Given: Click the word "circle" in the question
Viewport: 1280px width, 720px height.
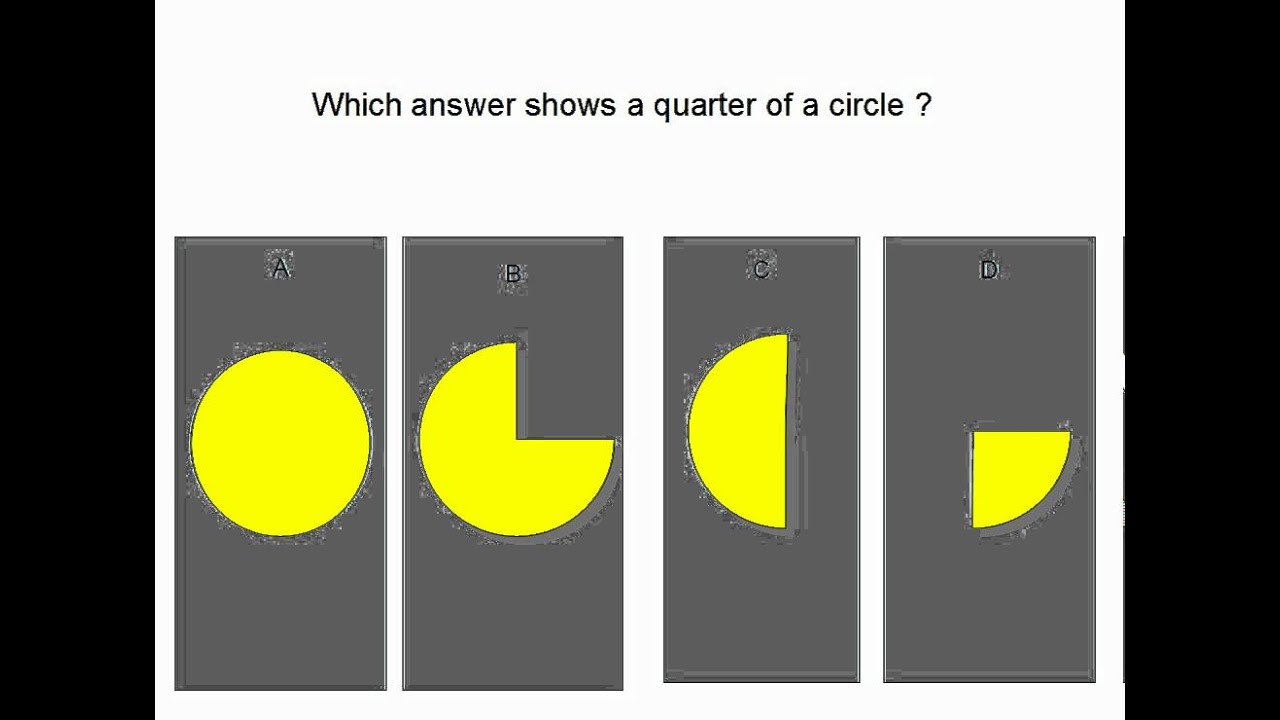Looking at the screenshot, I should tap(865, 105).
